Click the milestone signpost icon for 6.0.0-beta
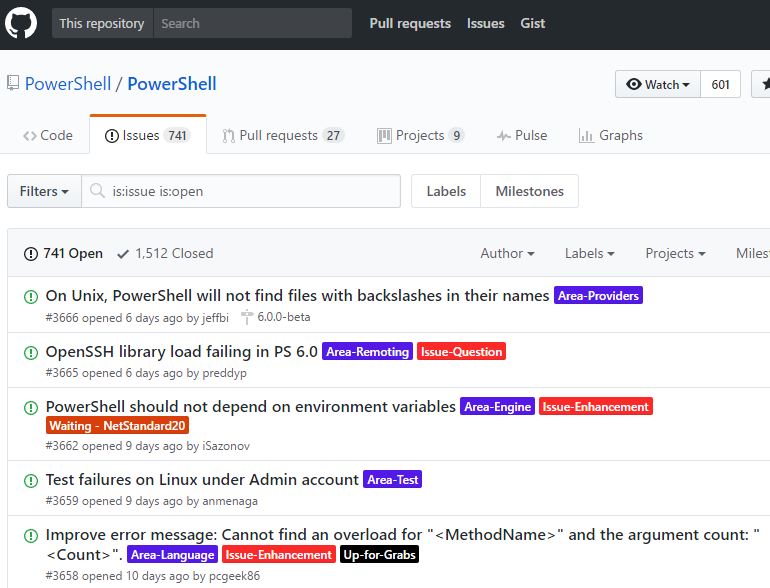The image size is (770, 588). 246,317
